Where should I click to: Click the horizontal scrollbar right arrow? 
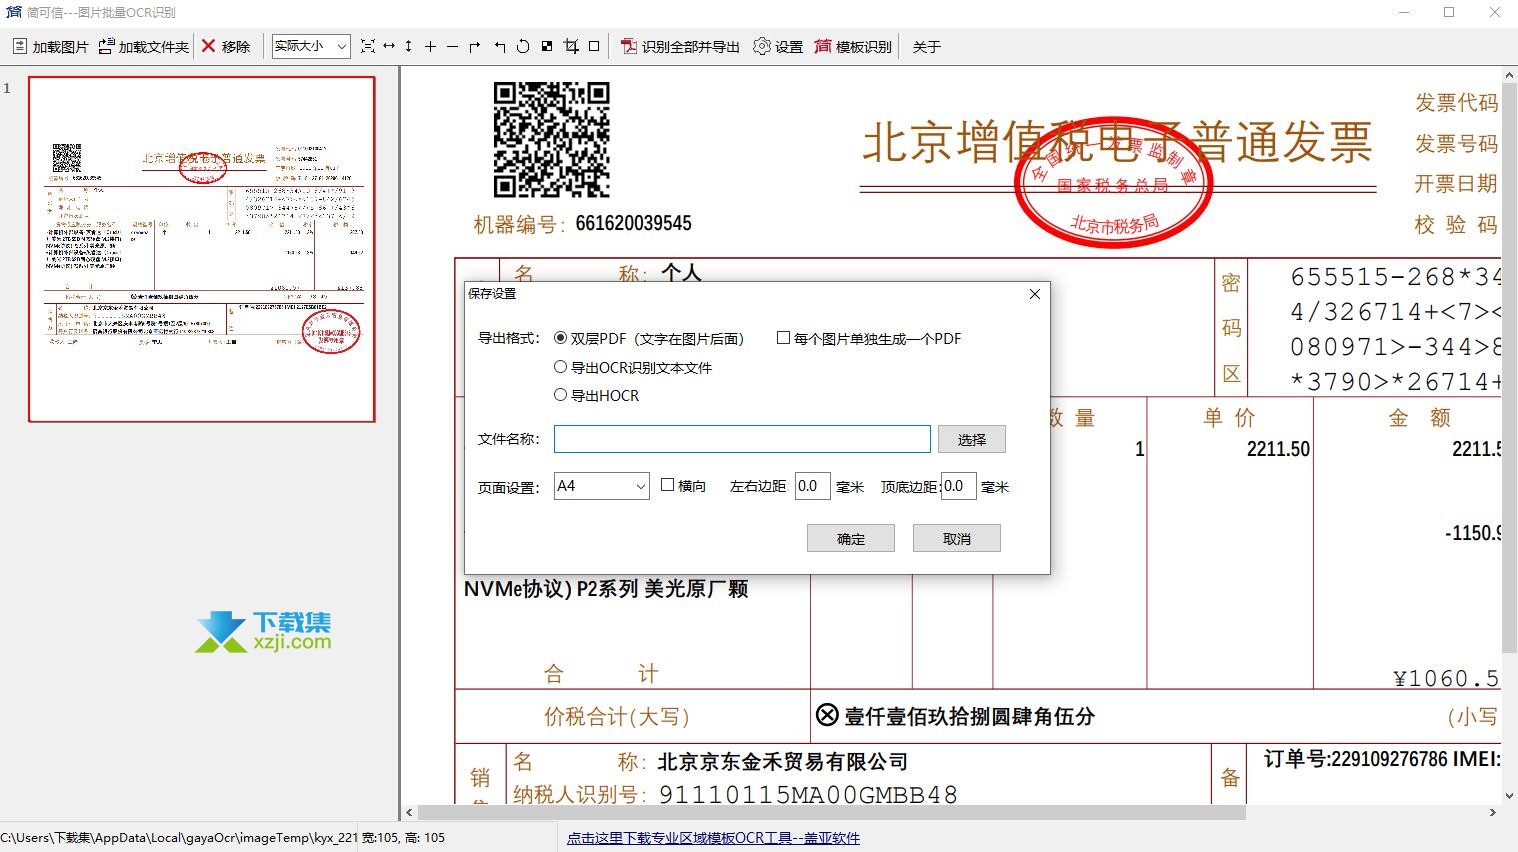(x=1493, y=813)
